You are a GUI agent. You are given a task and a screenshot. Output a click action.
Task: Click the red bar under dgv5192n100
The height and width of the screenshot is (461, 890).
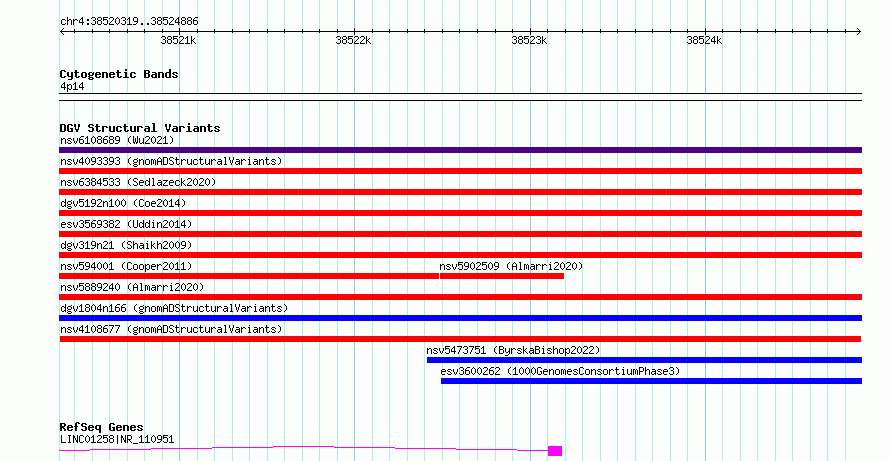point(460,213)
